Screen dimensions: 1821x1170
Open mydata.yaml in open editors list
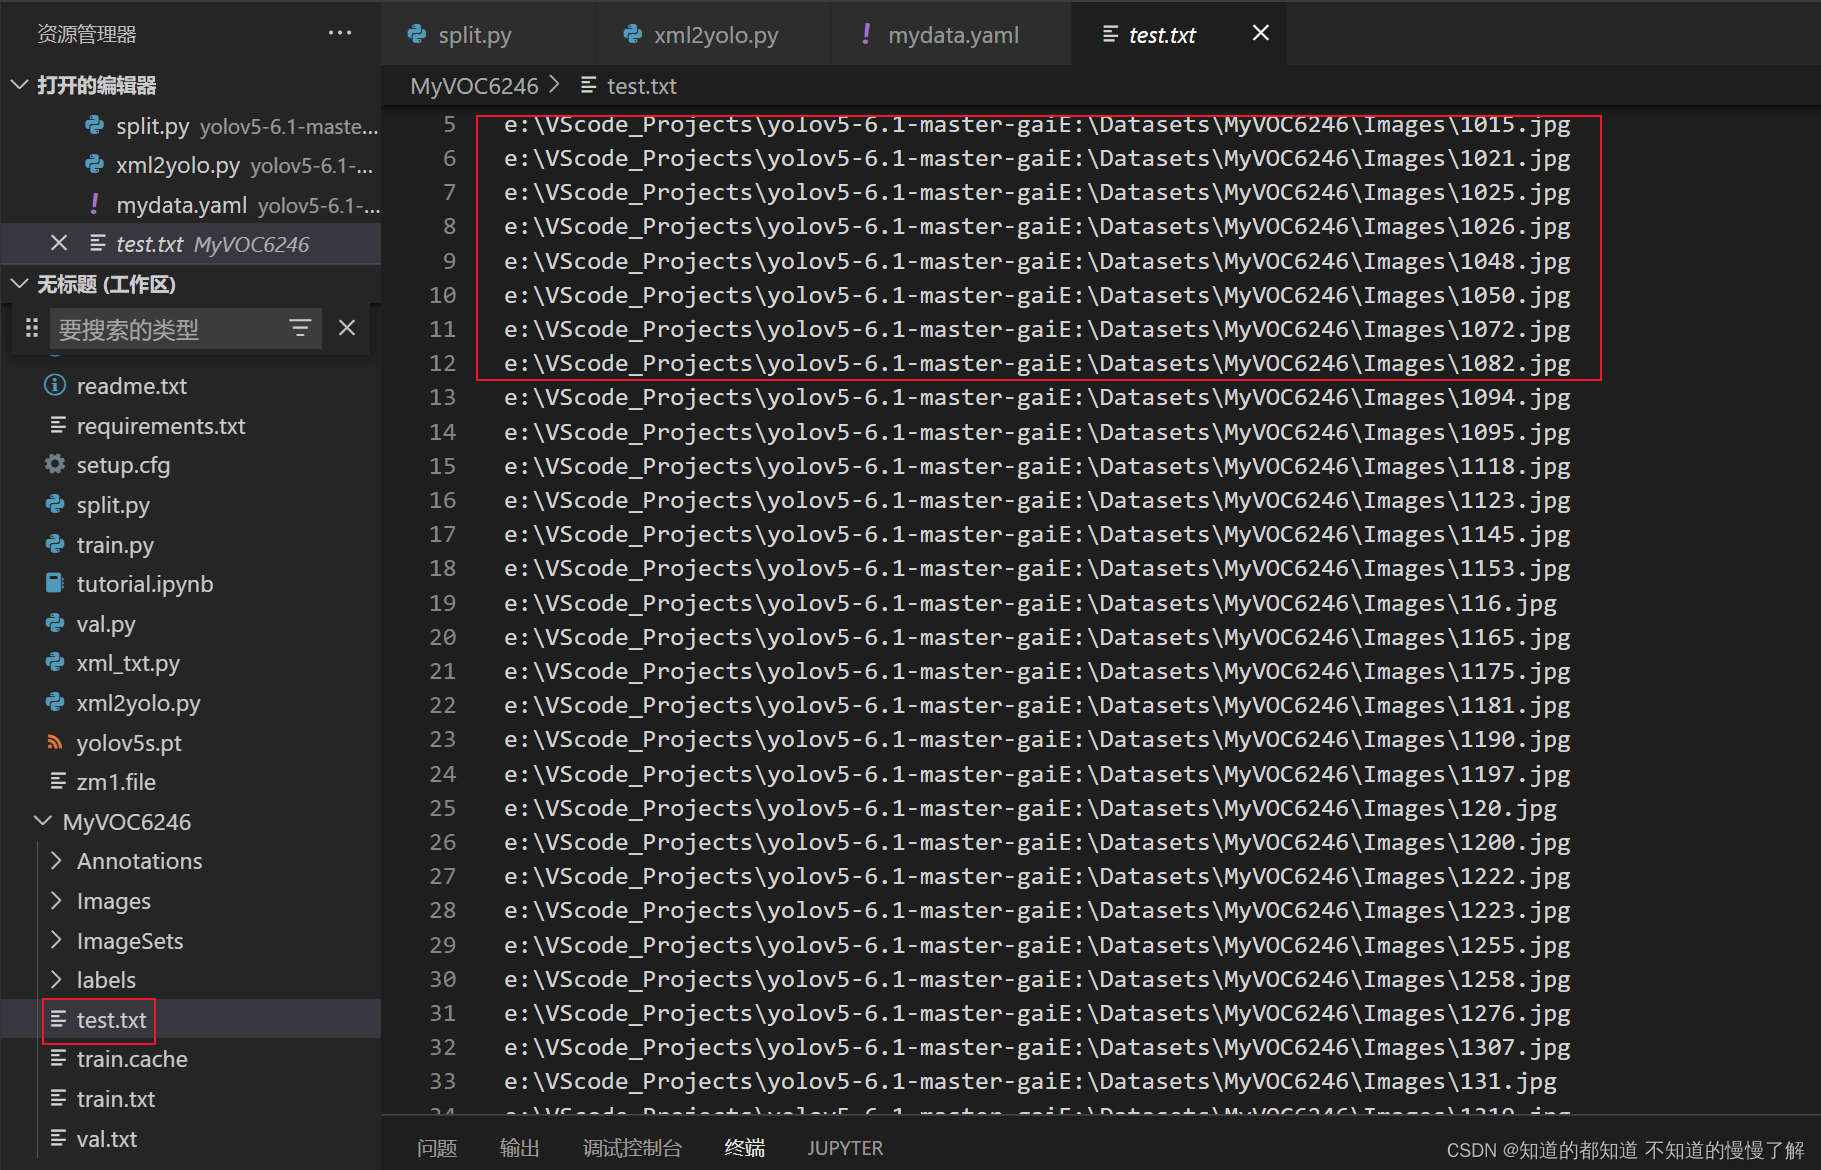[182, 205]
